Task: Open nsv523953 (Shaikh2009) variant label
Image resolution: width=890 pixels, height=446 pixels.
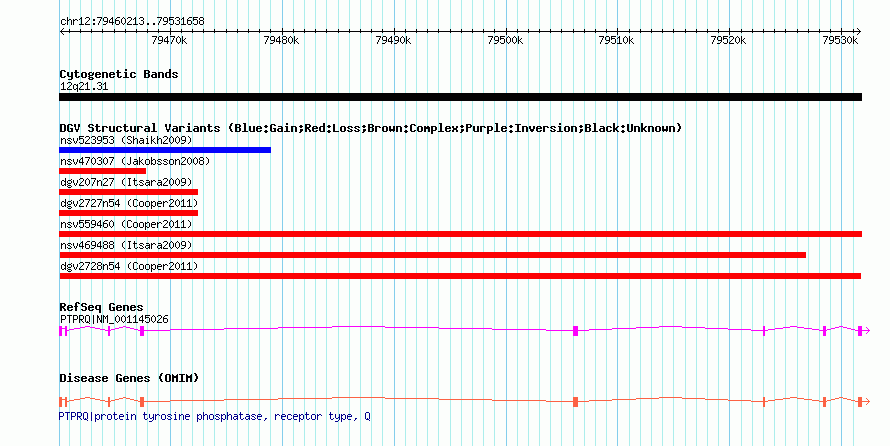Action: [126, 140]
